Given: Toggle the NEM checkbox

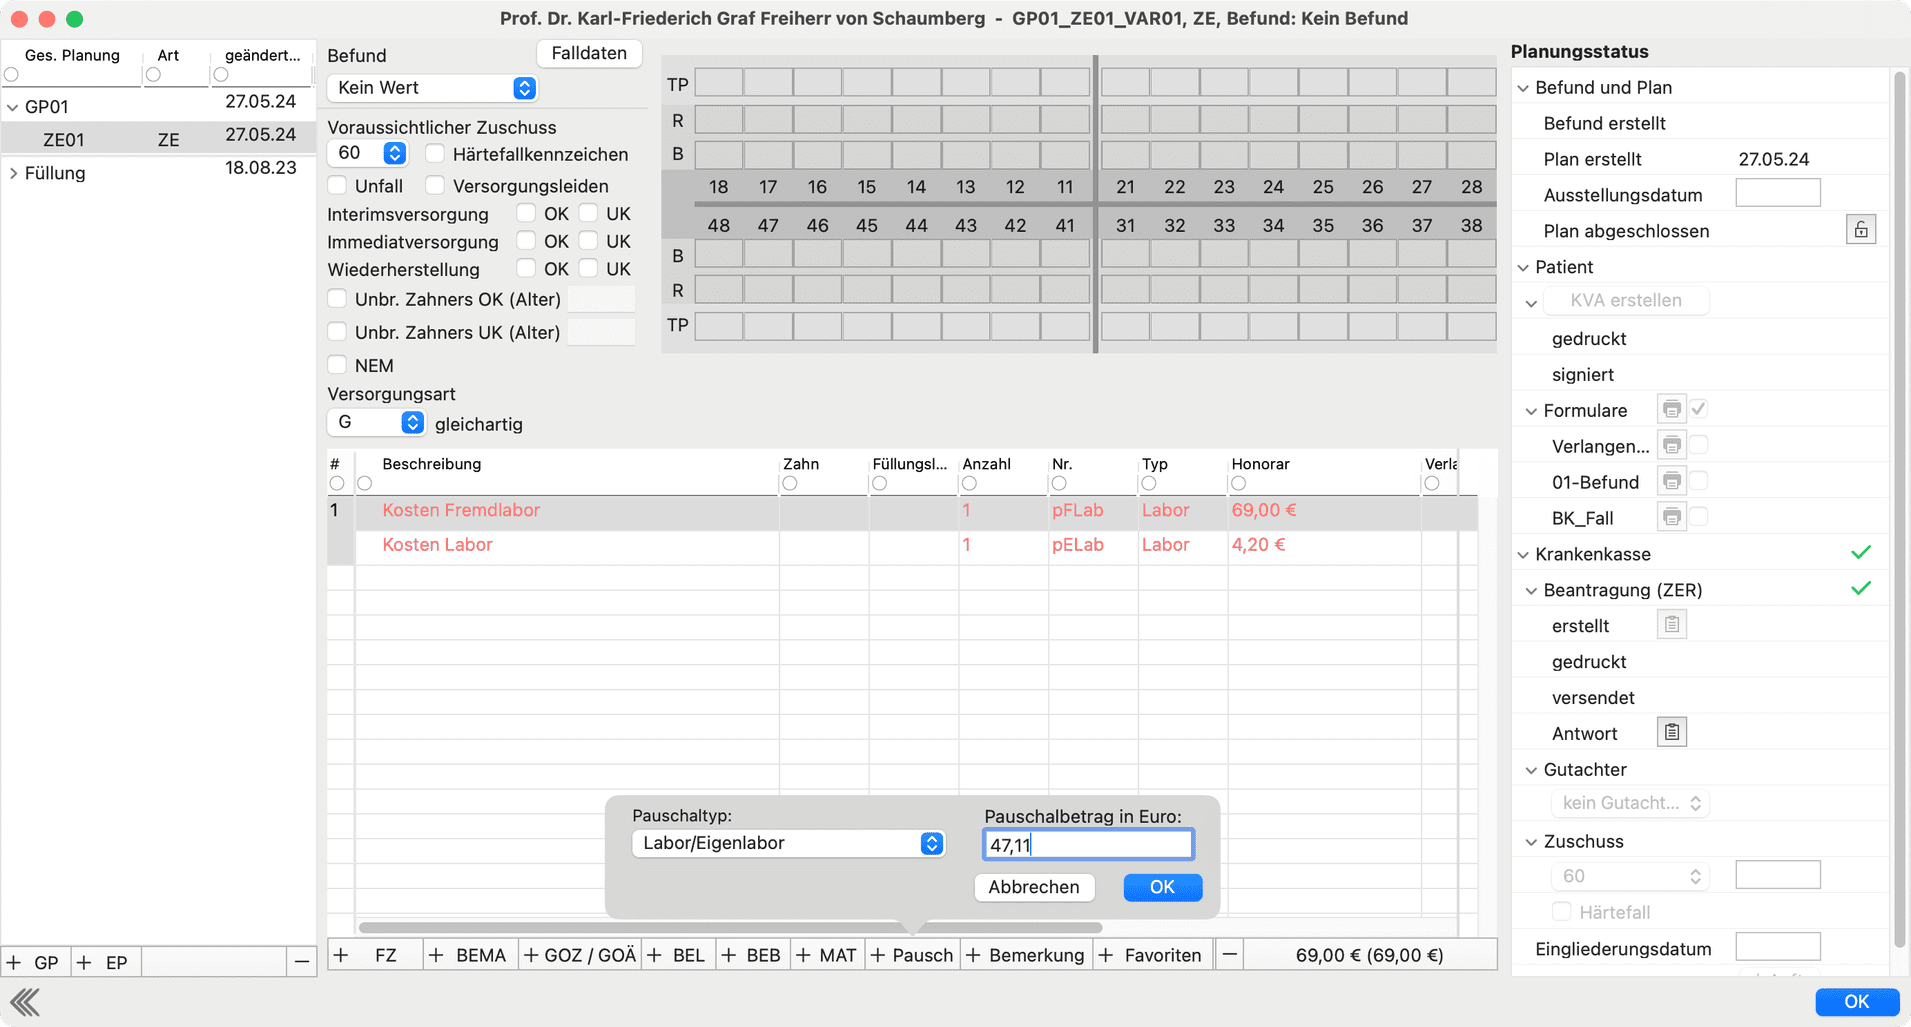Looking at the screenshot, I should click(337, 365).
